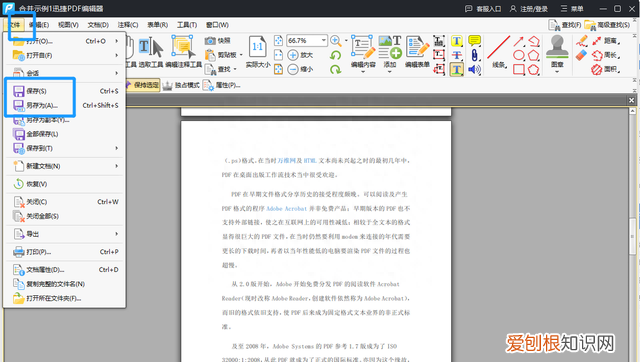This screenshot has width=640, height=362.
Task: Zoom out with the 缩小 minus icon
Action: [x=300, y=69]
